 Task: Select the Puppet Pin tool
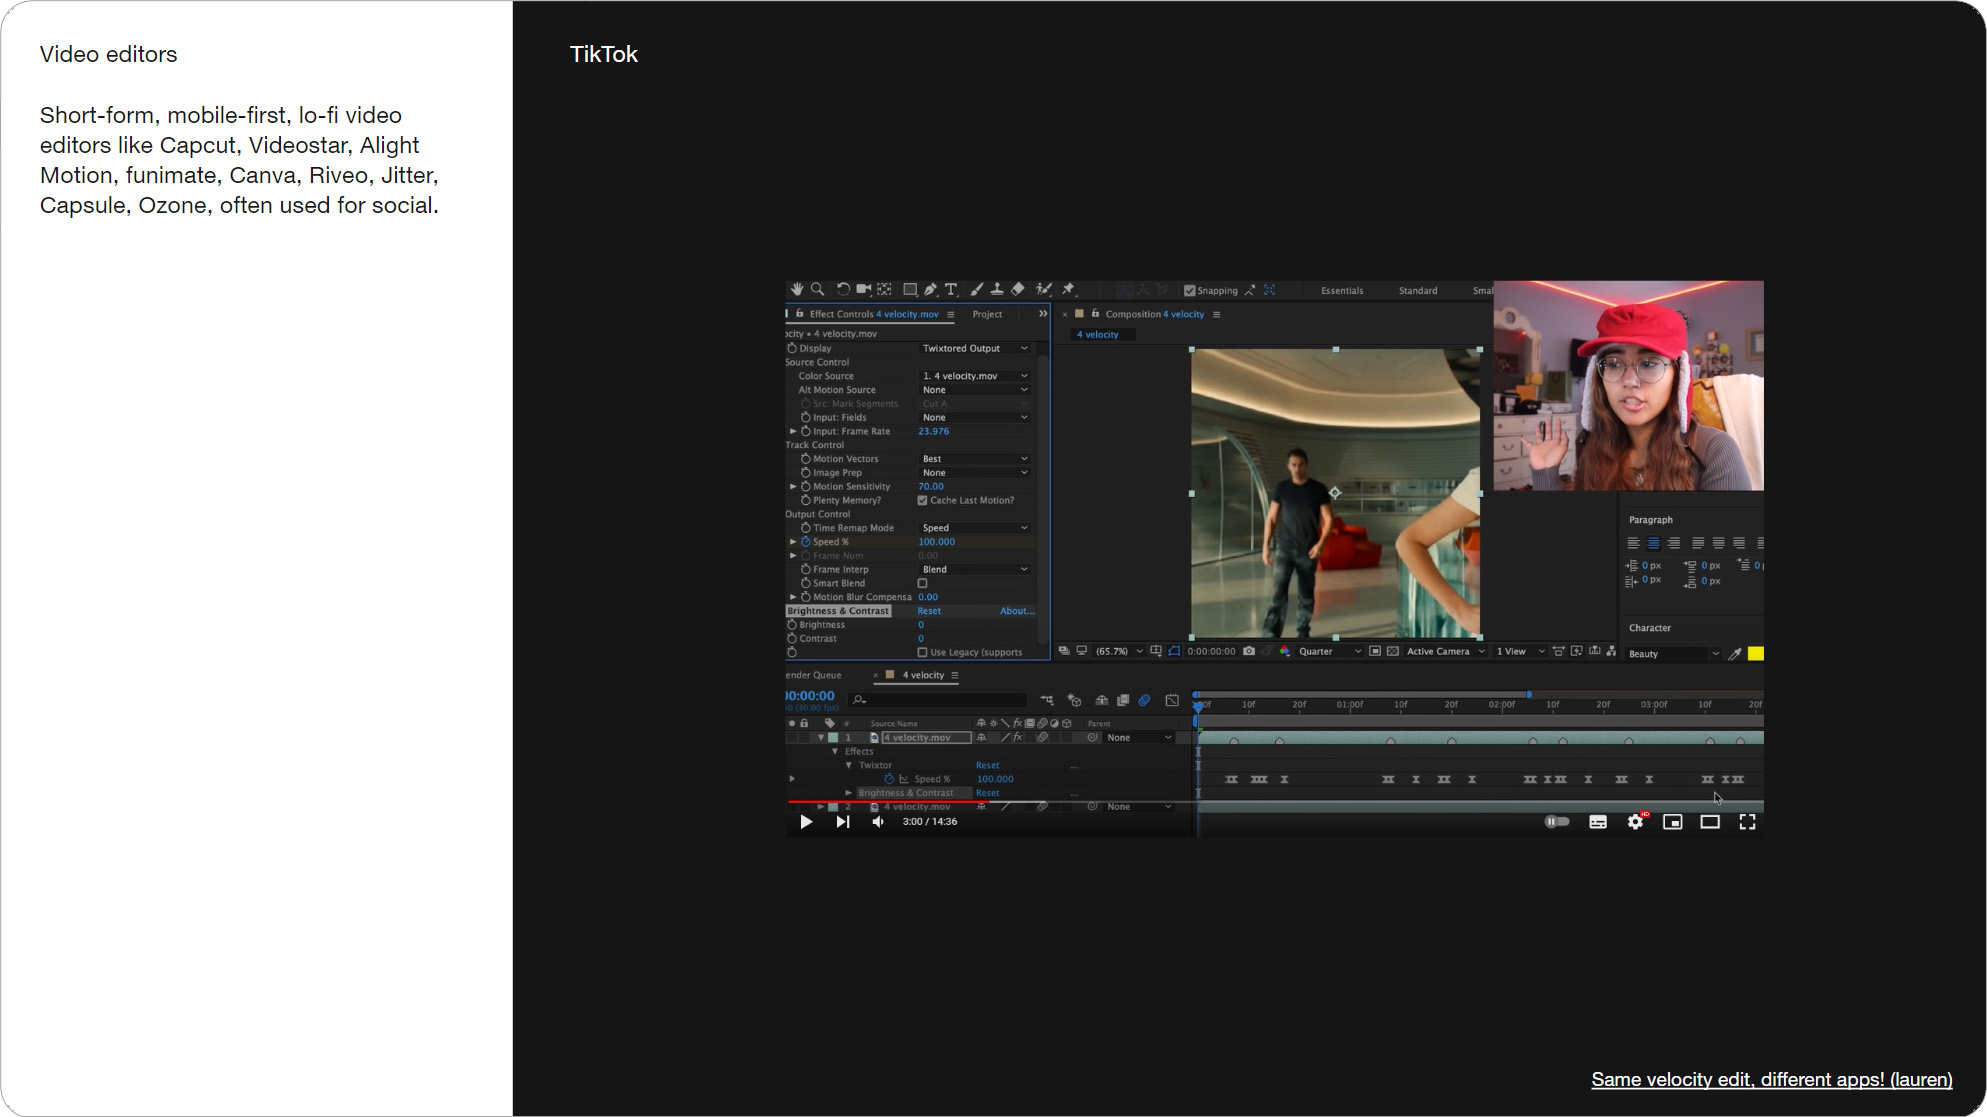coord(1068,290)
